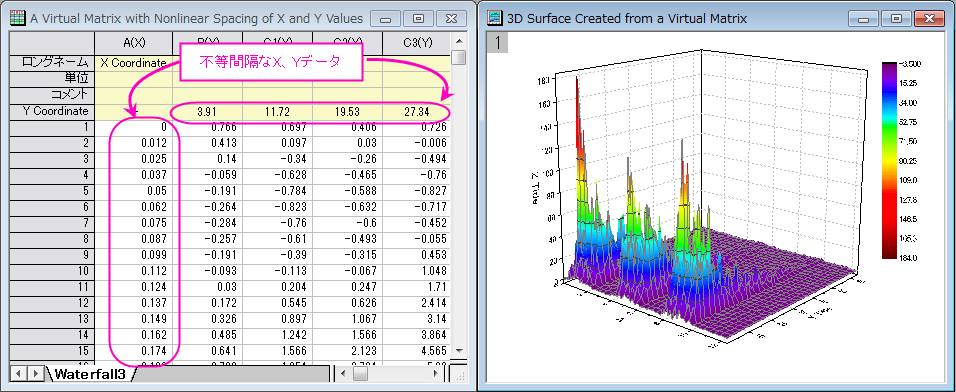Close the 3D Surface graph window
956x392 pixels.
coord(929,19)
